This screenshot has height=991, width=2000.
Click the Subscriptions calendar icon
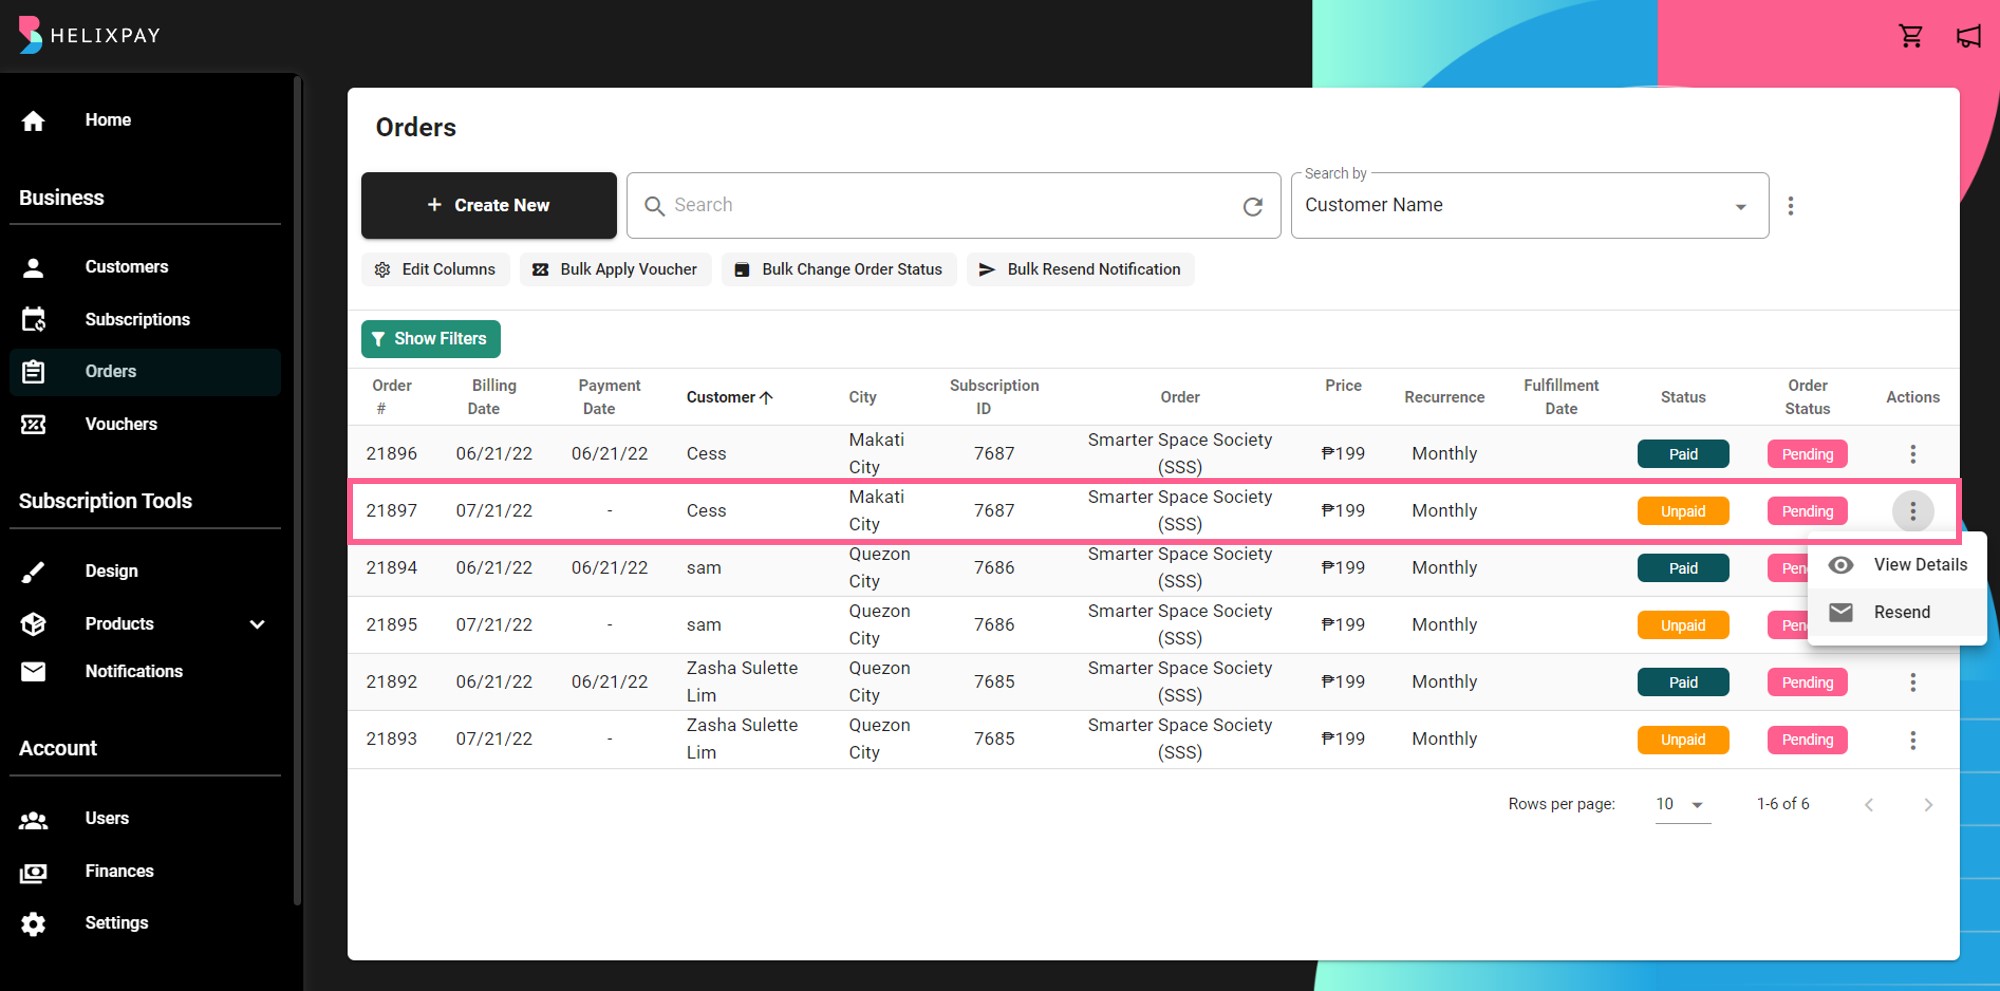[x=33, y=320]
